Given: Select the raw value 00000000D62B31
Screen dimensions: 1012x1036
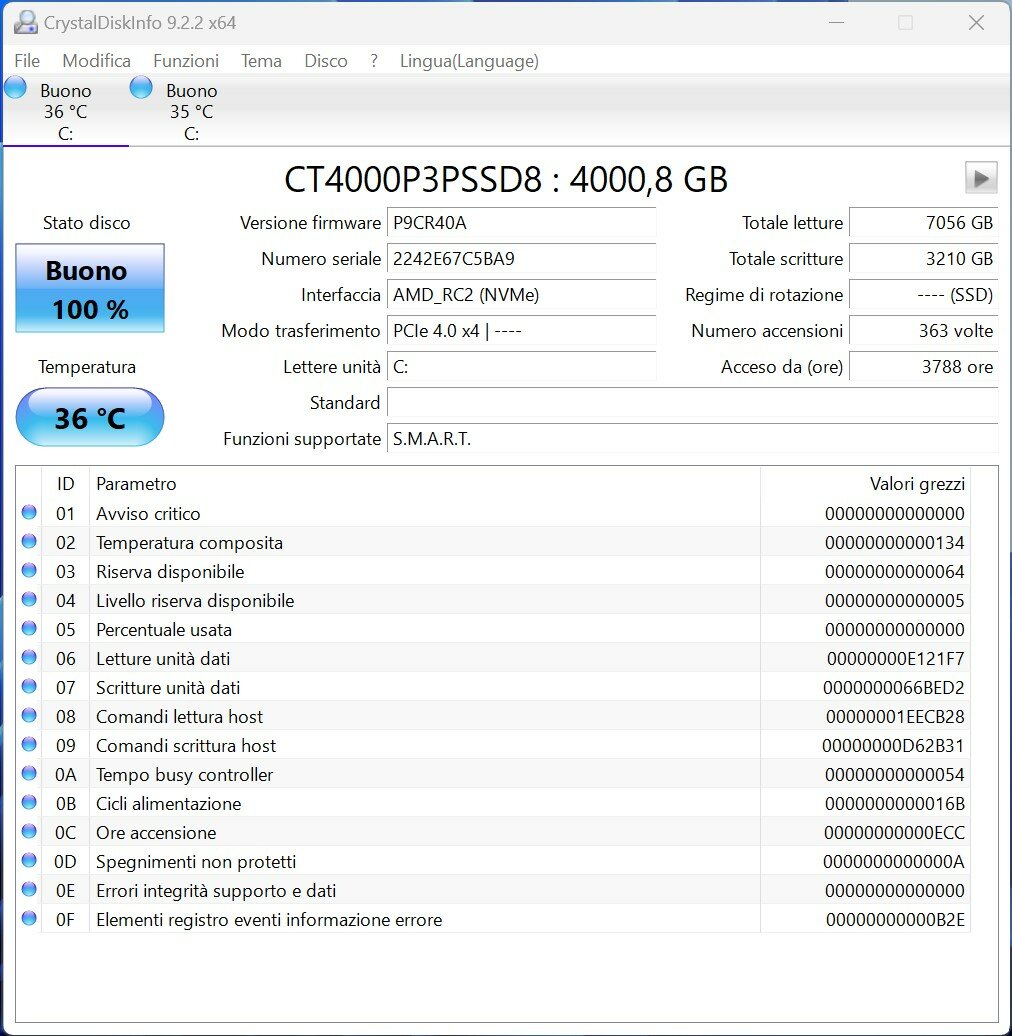Looking at the screenshot, I should pyautogui.click(x=893, y=746).
